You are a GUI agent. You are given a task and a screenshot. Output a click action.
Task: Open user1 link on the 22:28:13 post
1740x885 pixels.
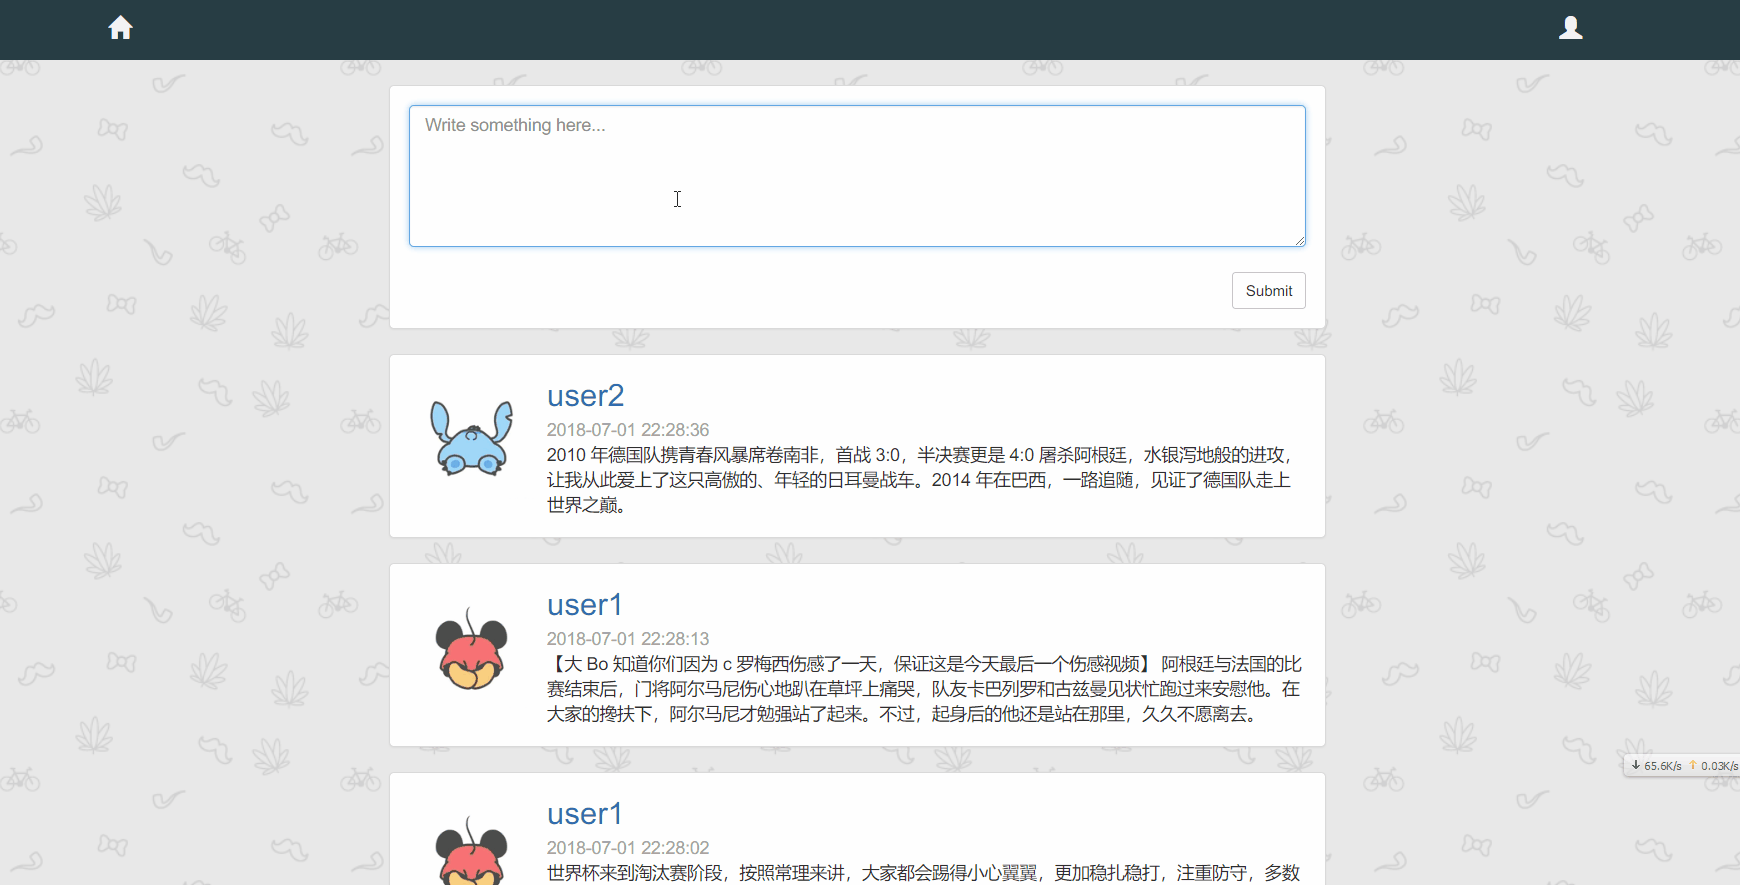pyautogui.click(x=584, y=605)
